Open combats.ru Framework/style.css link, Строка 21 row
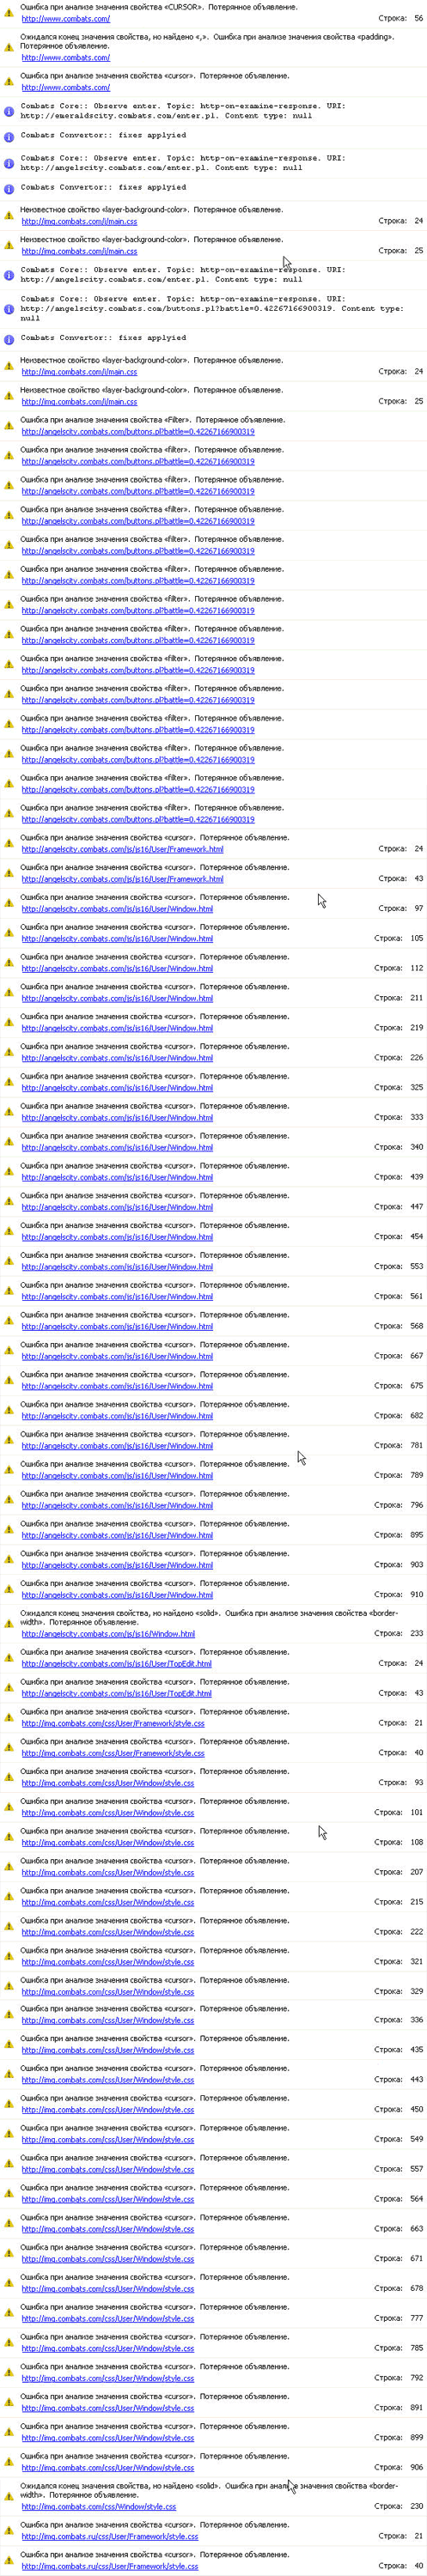 [110, 2537]
